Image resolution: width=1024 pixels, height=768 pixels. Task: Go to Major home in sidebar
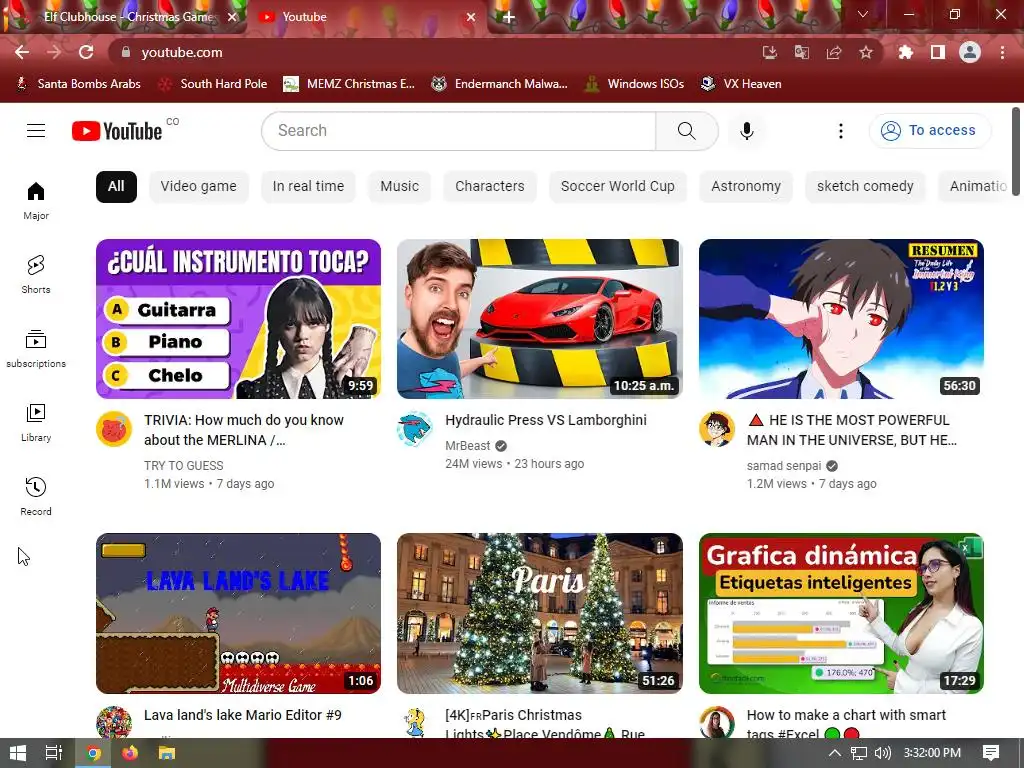[36, 200]
